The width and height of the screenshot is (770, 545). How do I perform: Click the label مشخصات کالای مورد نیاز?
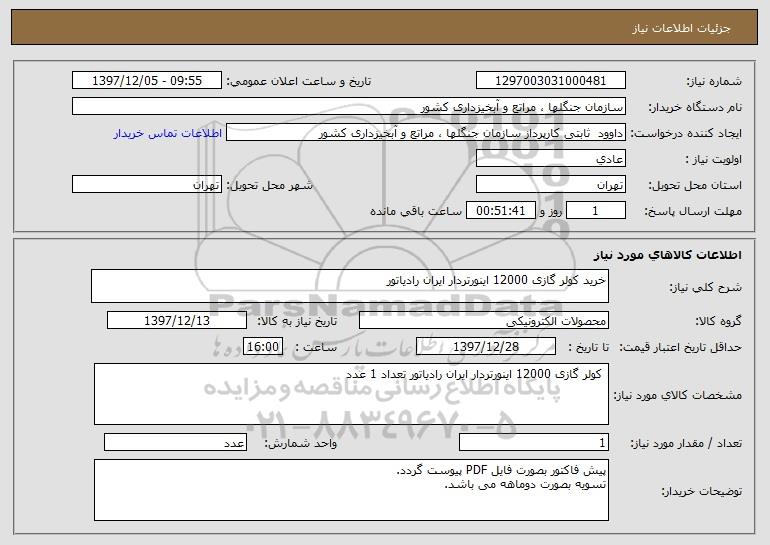[678, 395]
